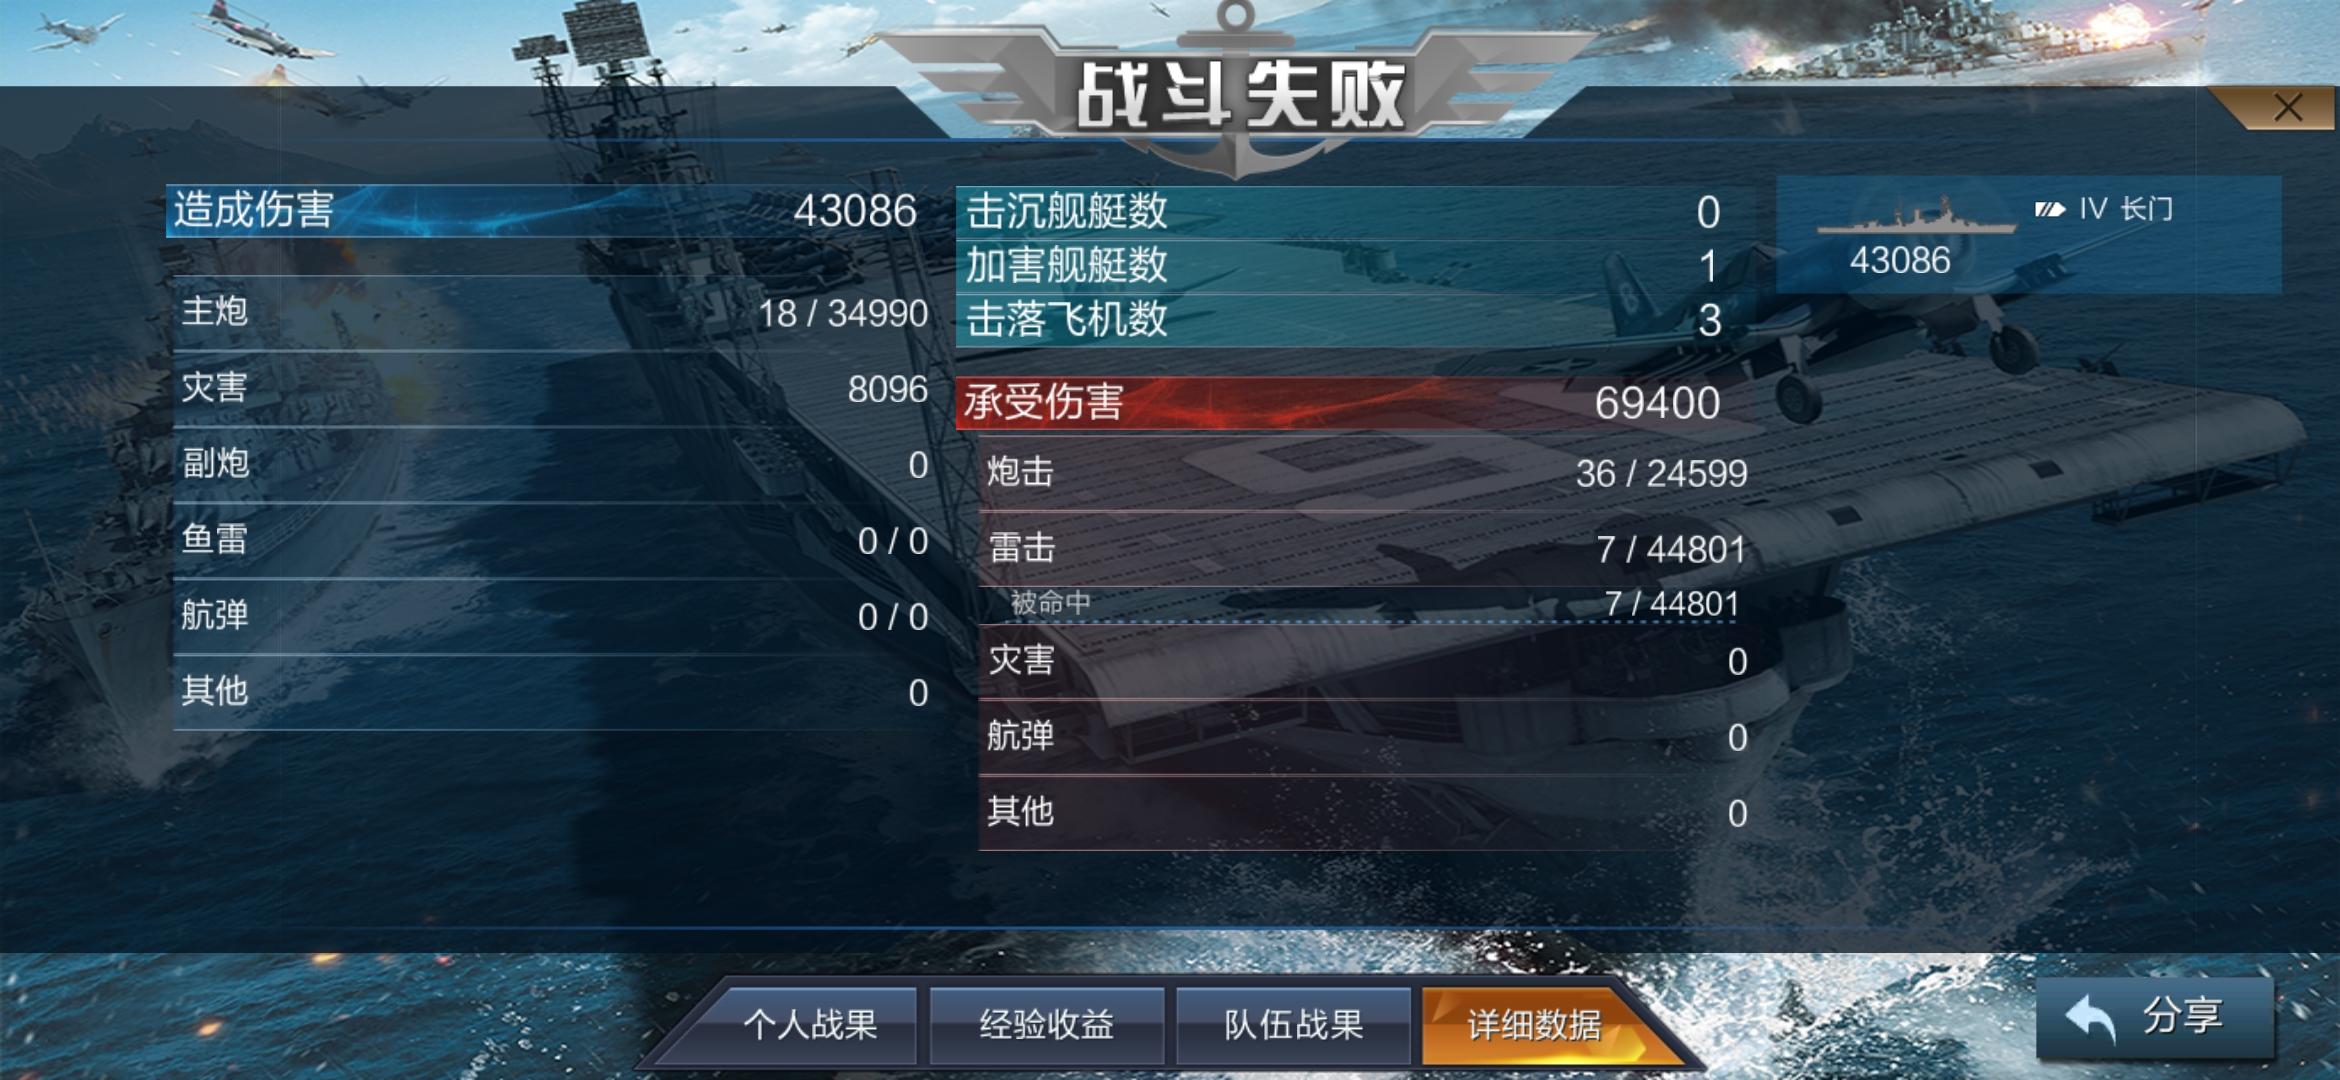Viewport: 2340px width, 1080px height.
Task: Open the 个人战果 tab
Action: click(x=810, y=1025)
